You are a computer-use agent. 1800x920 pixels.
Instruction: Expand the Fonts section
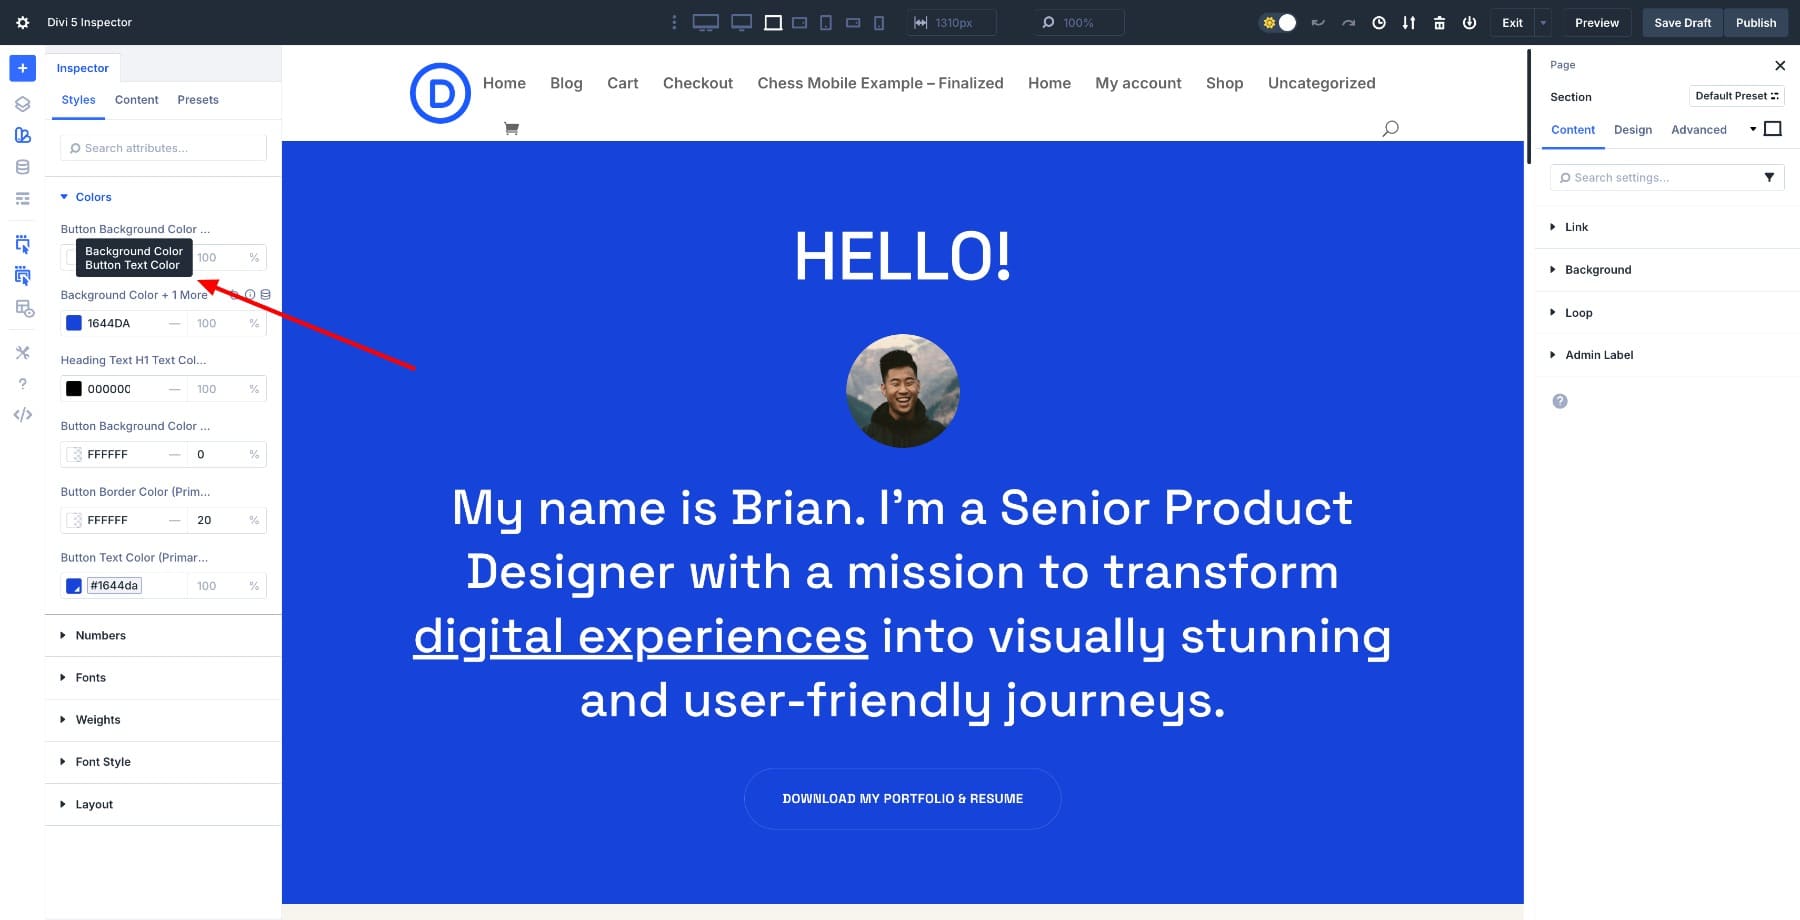[90, 678]
